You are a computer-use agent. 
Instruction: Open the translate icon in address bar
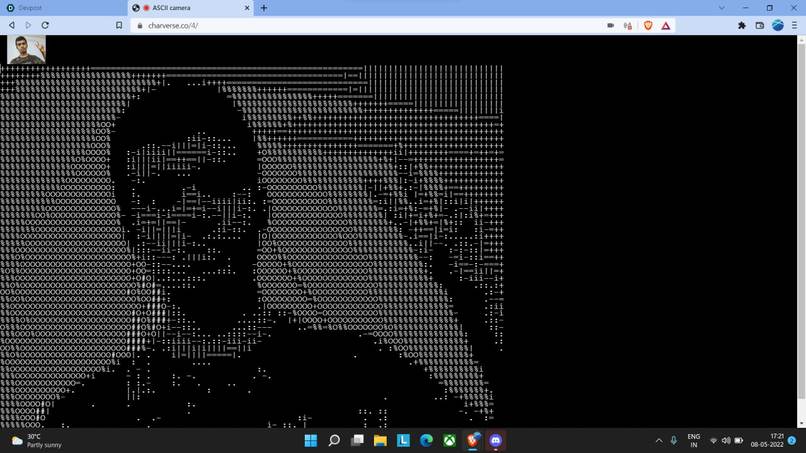pyautogui.click(x=628, y=25)
